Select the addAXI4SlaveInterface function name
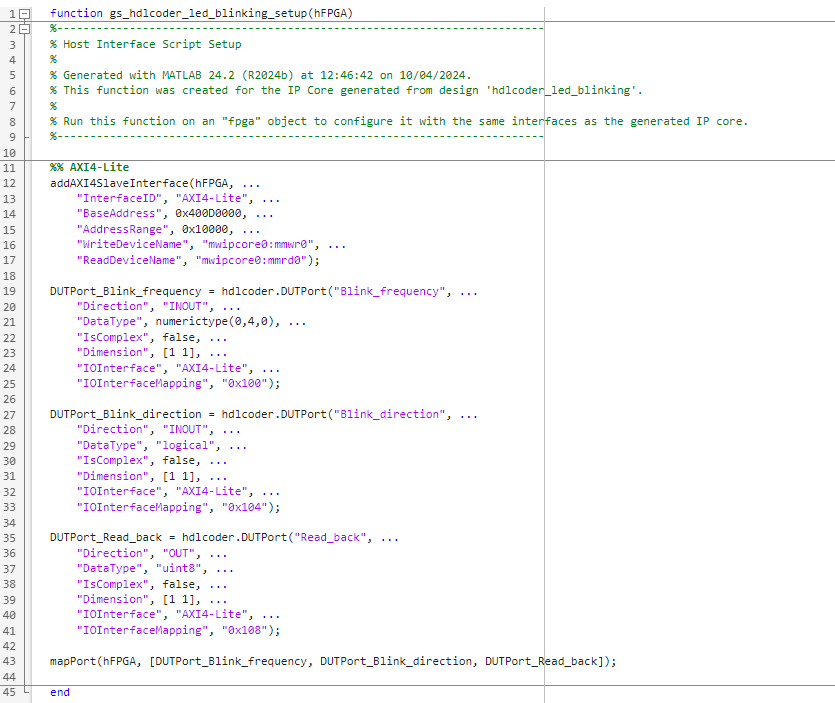Image resolution: width=835 pixels, height=703 pixels. click(x=113, y=182)
